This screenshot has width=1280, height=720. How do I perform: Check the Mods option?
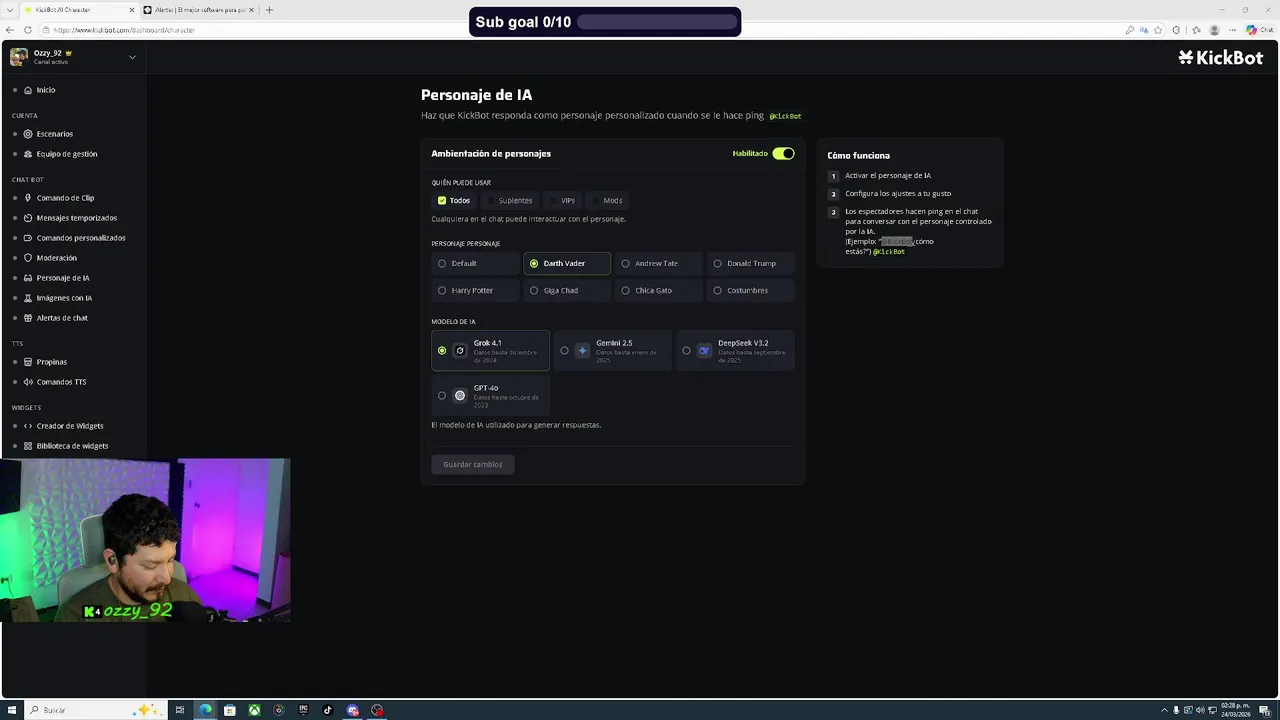click(x=607, y=201)
